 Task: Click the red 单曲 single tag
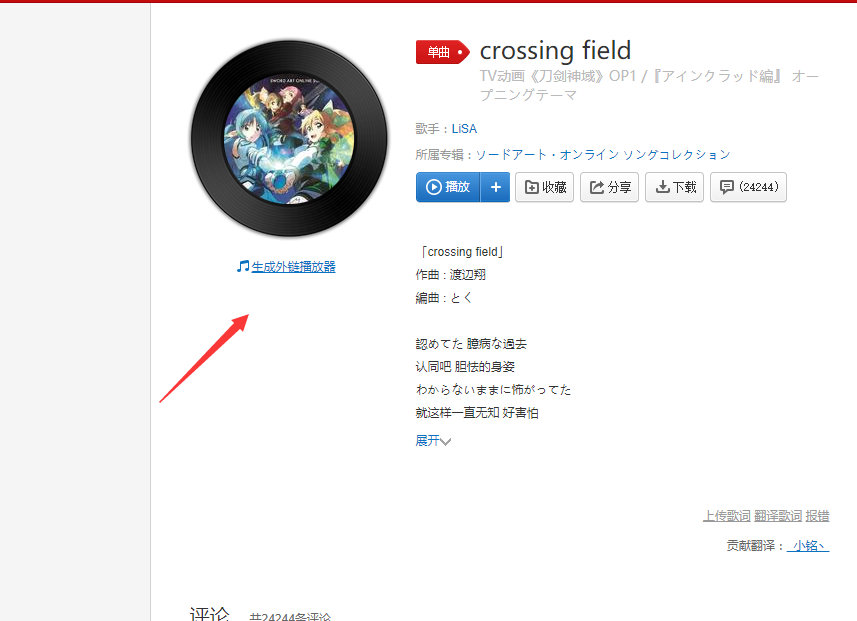(443, 52)
